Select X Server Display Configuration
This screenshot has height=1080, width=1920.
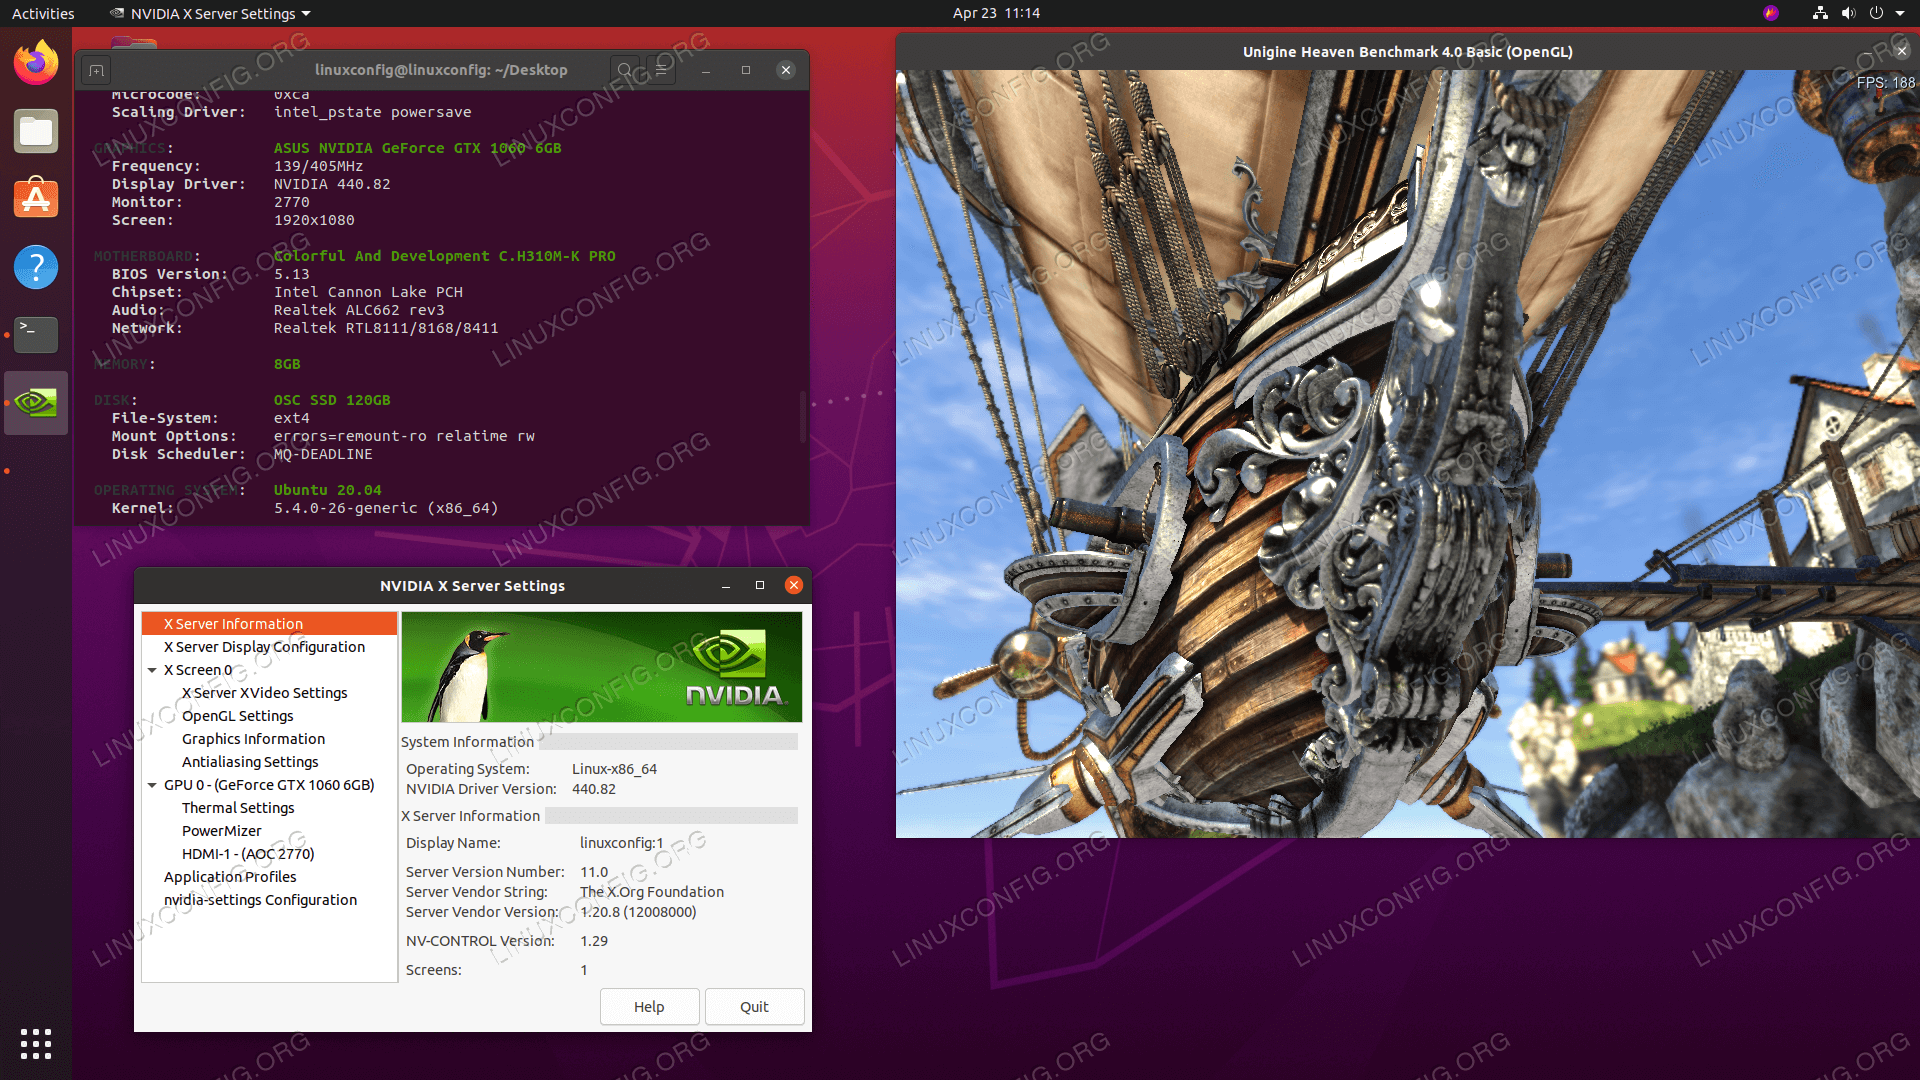pos(265,647)
